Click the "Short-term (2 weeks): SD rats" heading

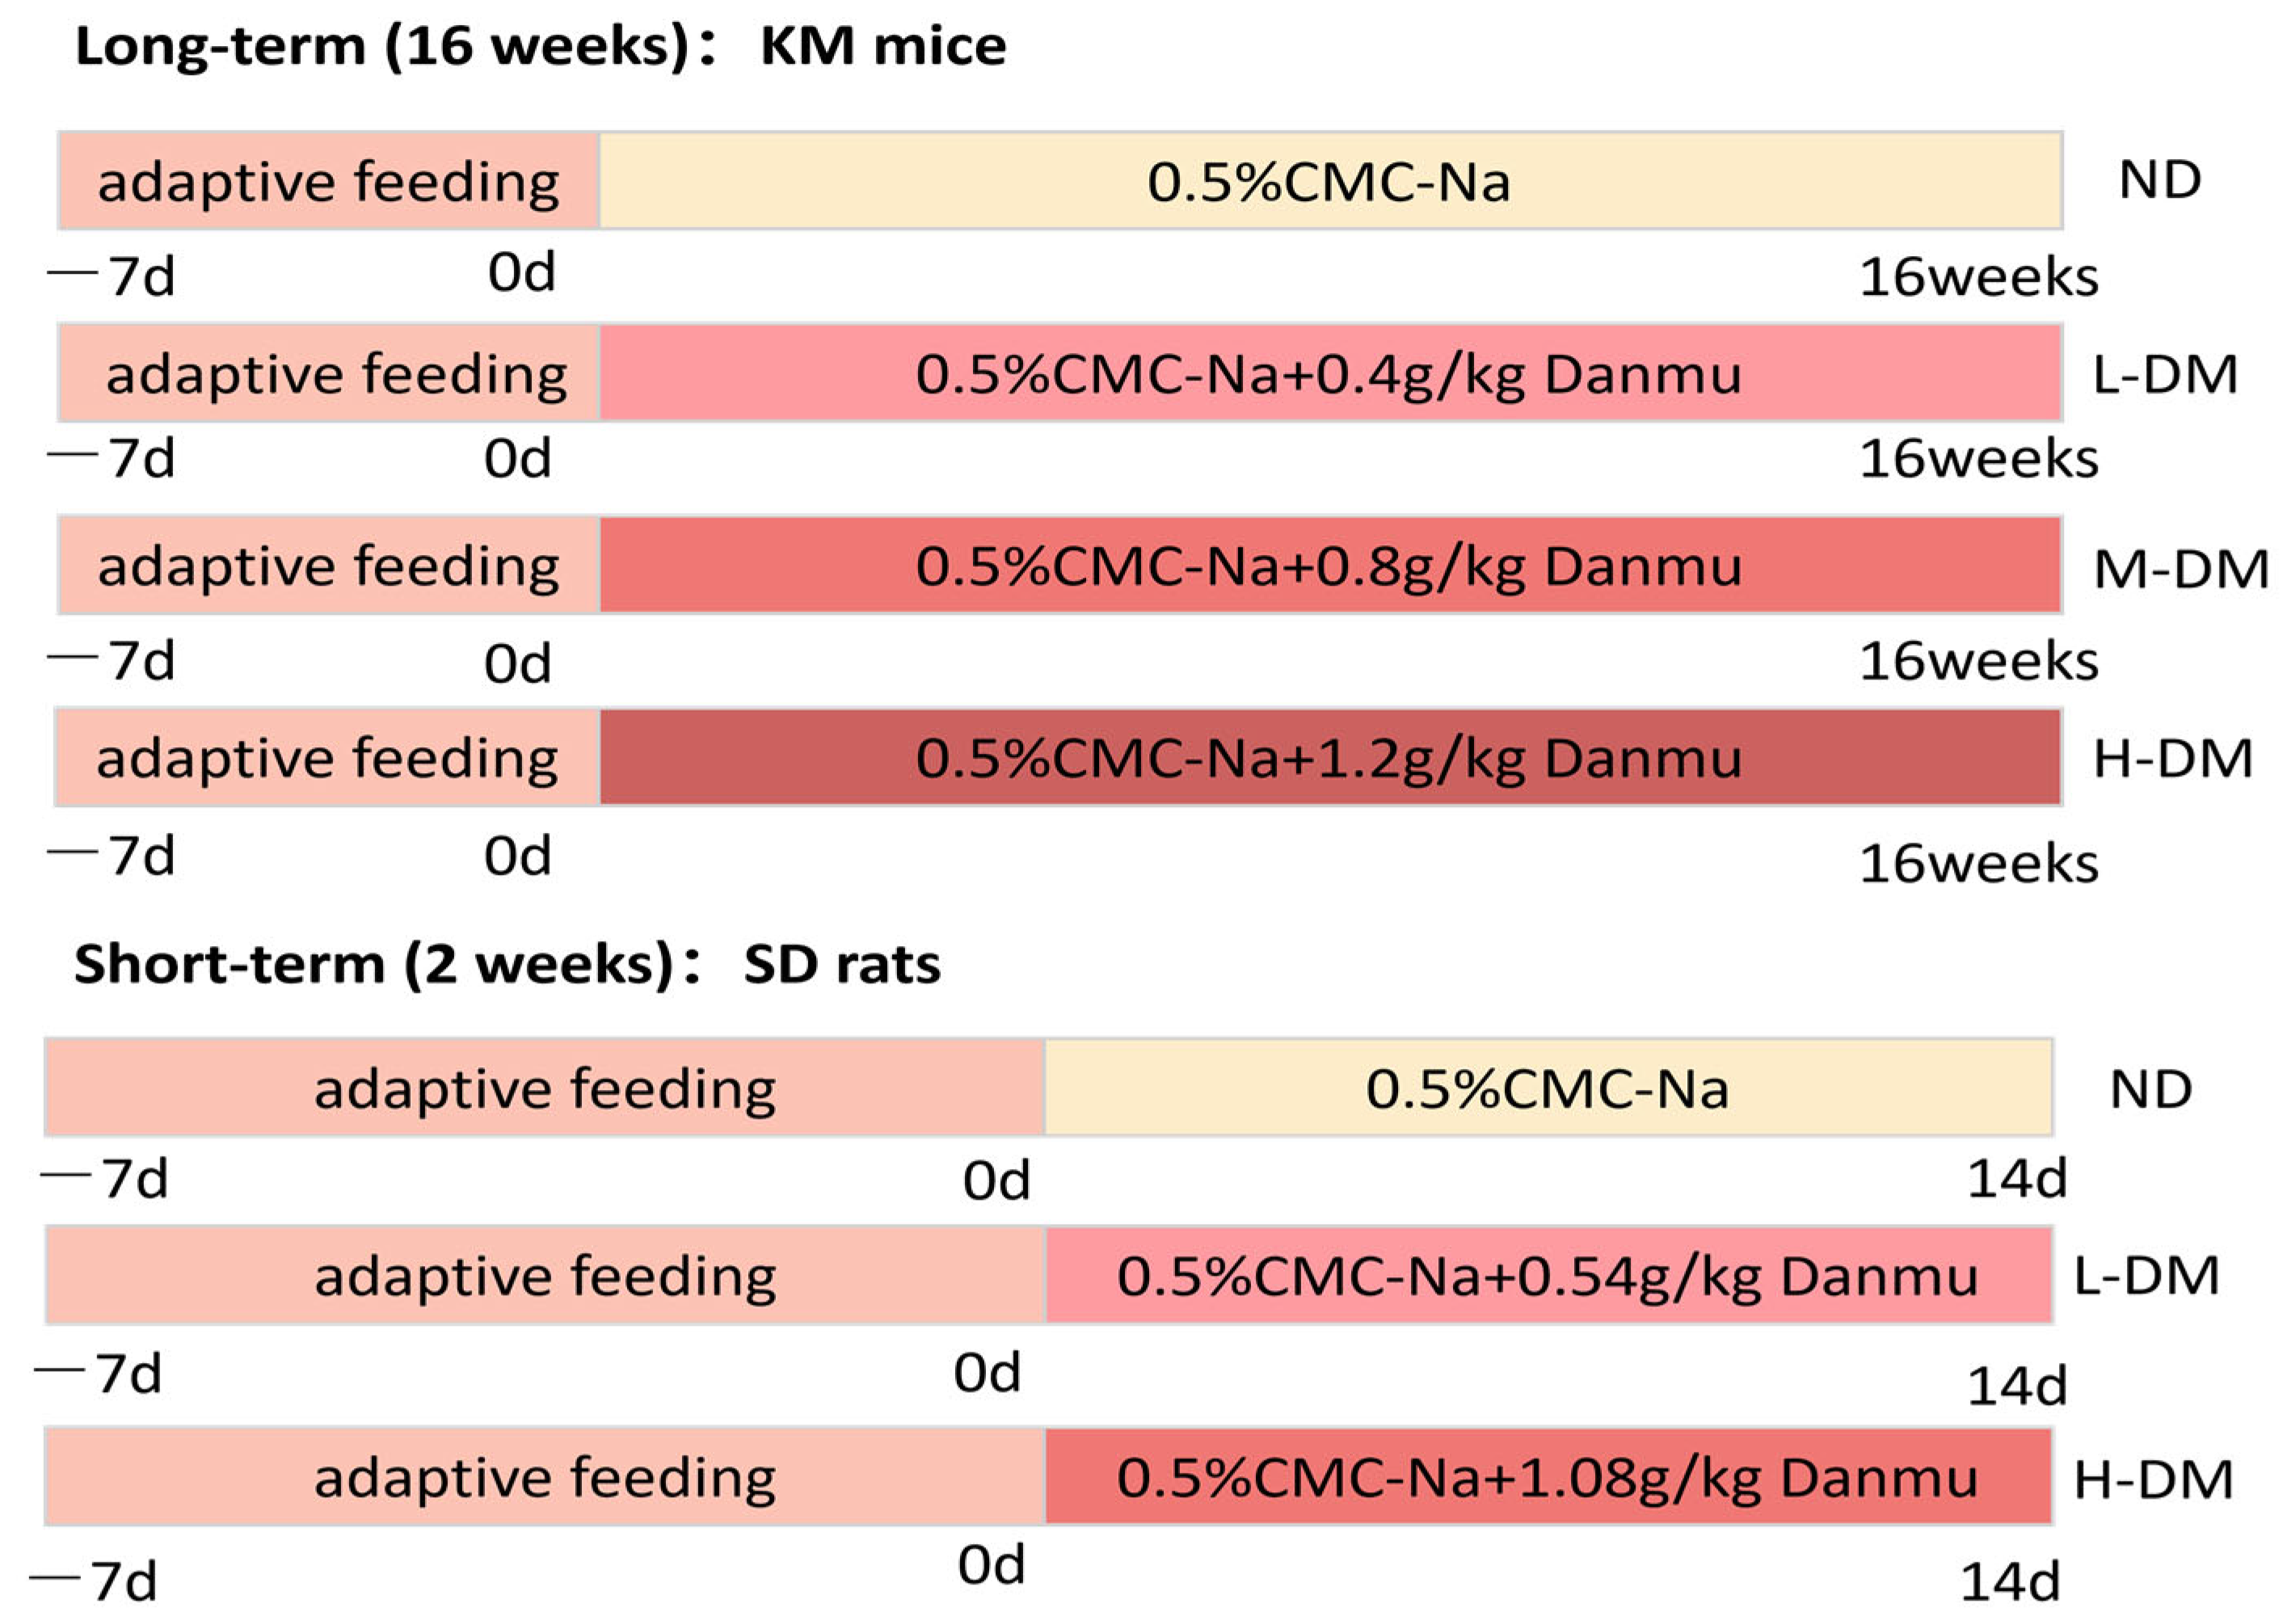click(x=507, y=965)
